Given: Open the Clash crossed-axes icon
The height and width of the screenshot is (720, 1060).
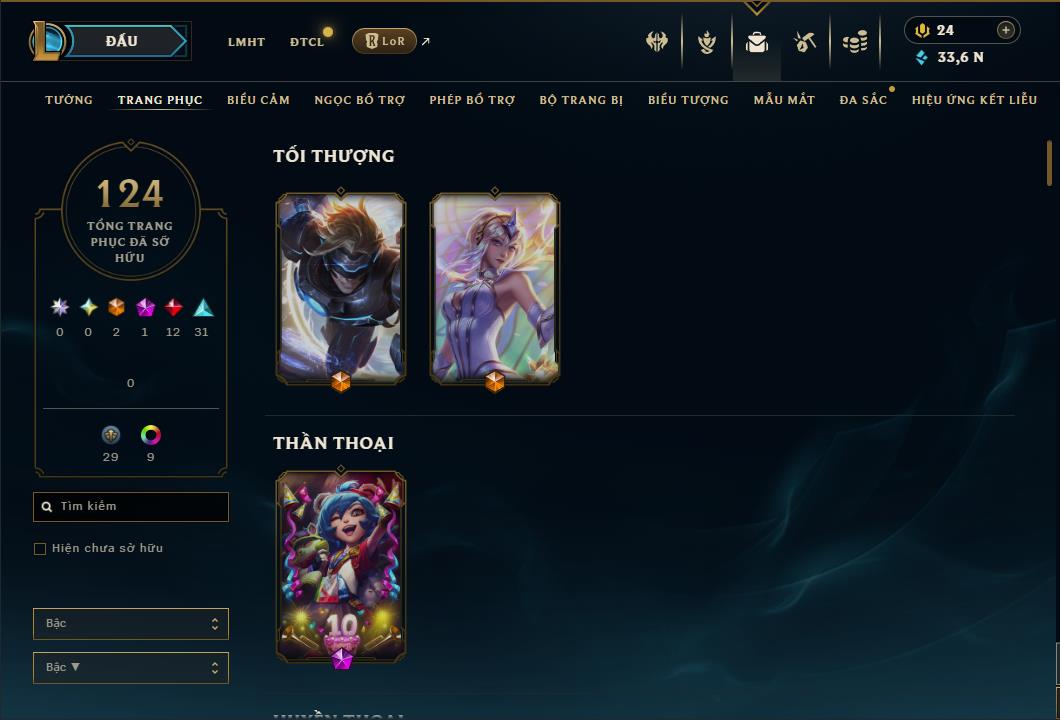Looking at the screenshot, I should (656, 42).
